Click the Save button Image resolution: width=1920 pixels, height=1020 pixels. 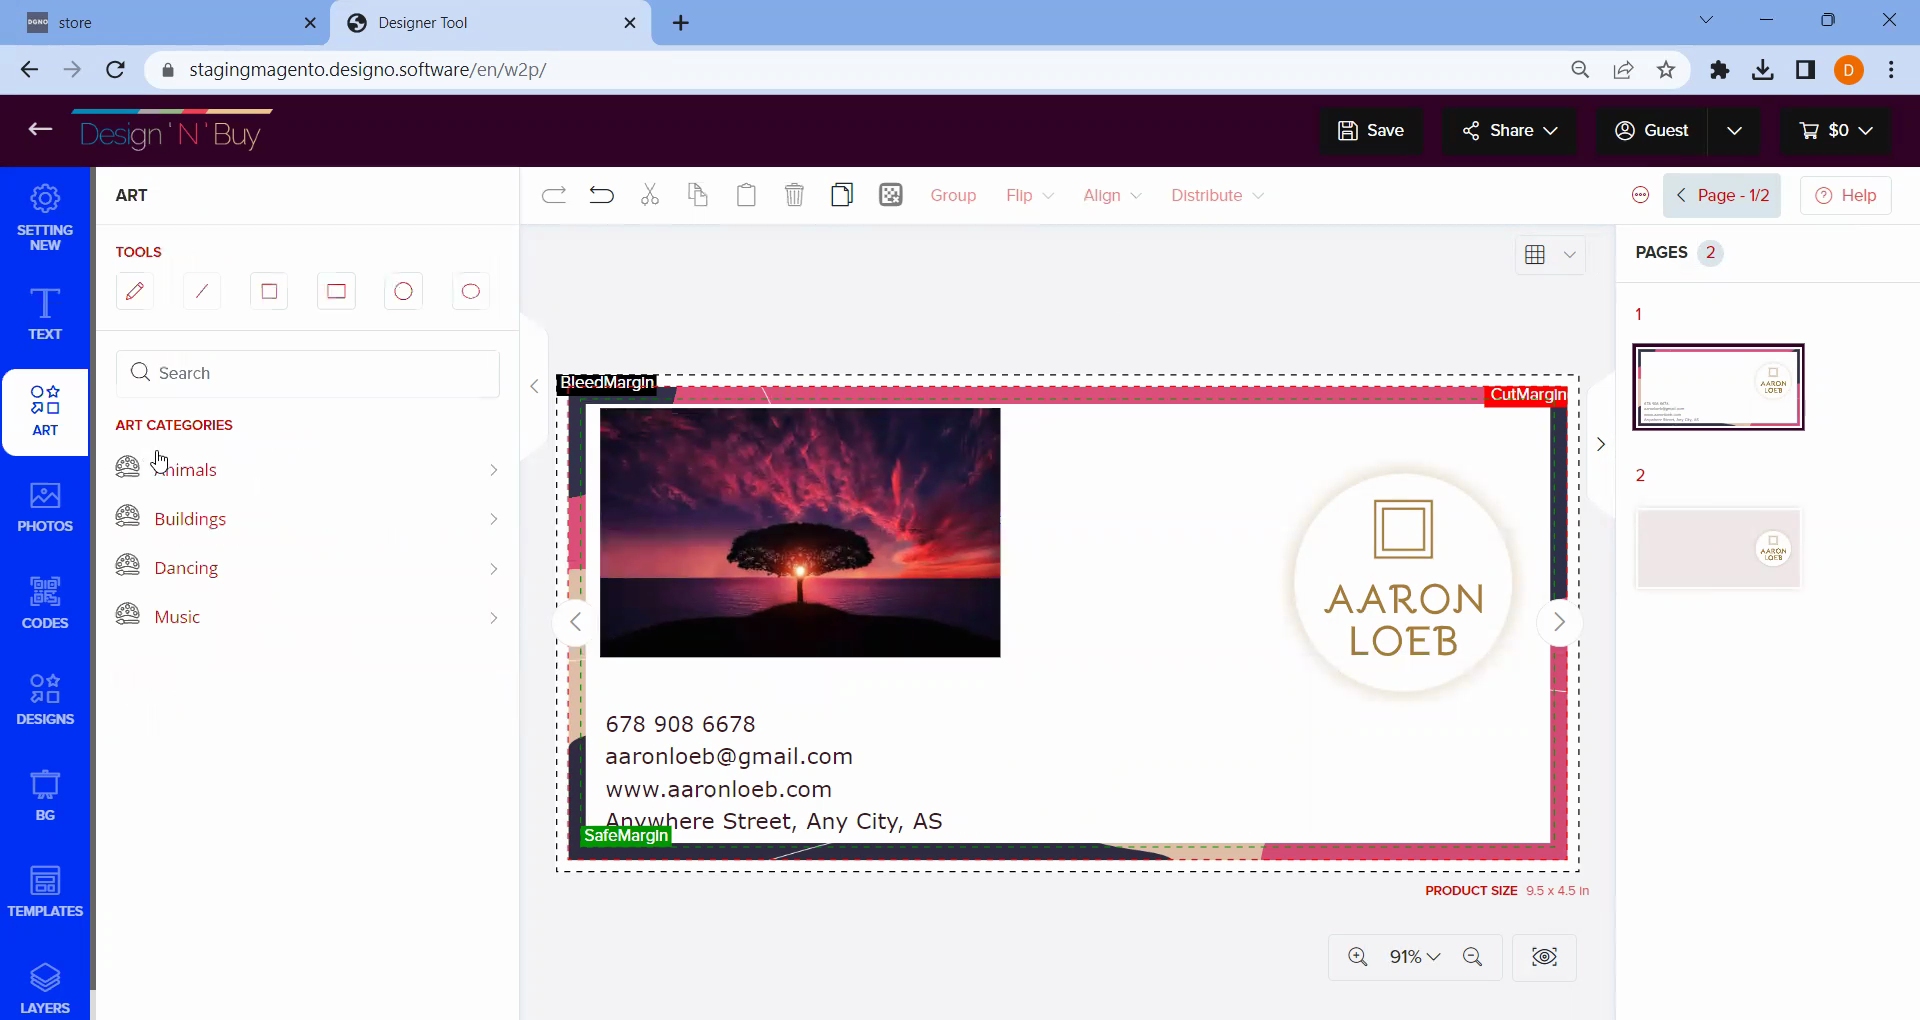tap(1371, 130)
